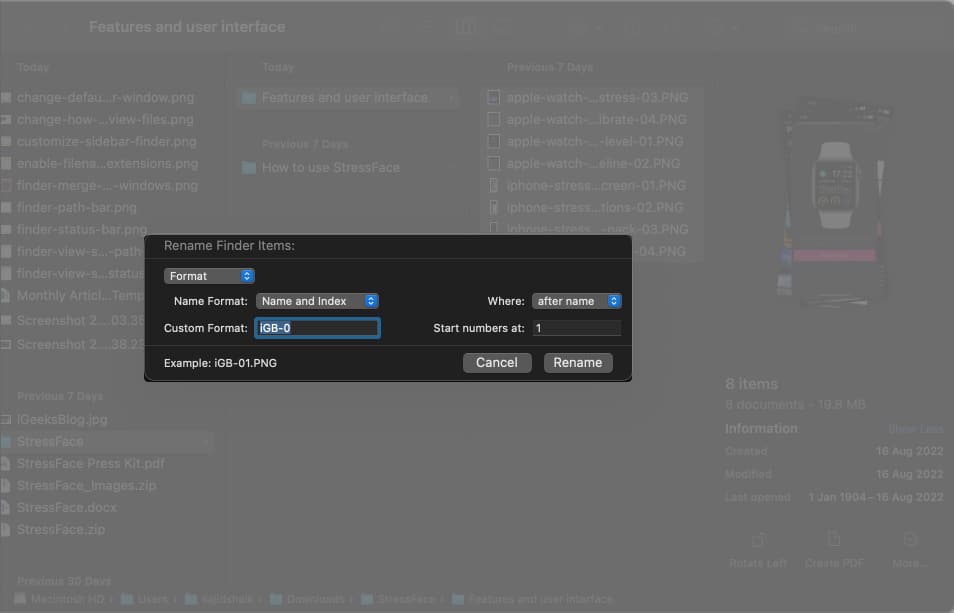Click the Rename button
The image size is (954, 613).
(577, 362)
